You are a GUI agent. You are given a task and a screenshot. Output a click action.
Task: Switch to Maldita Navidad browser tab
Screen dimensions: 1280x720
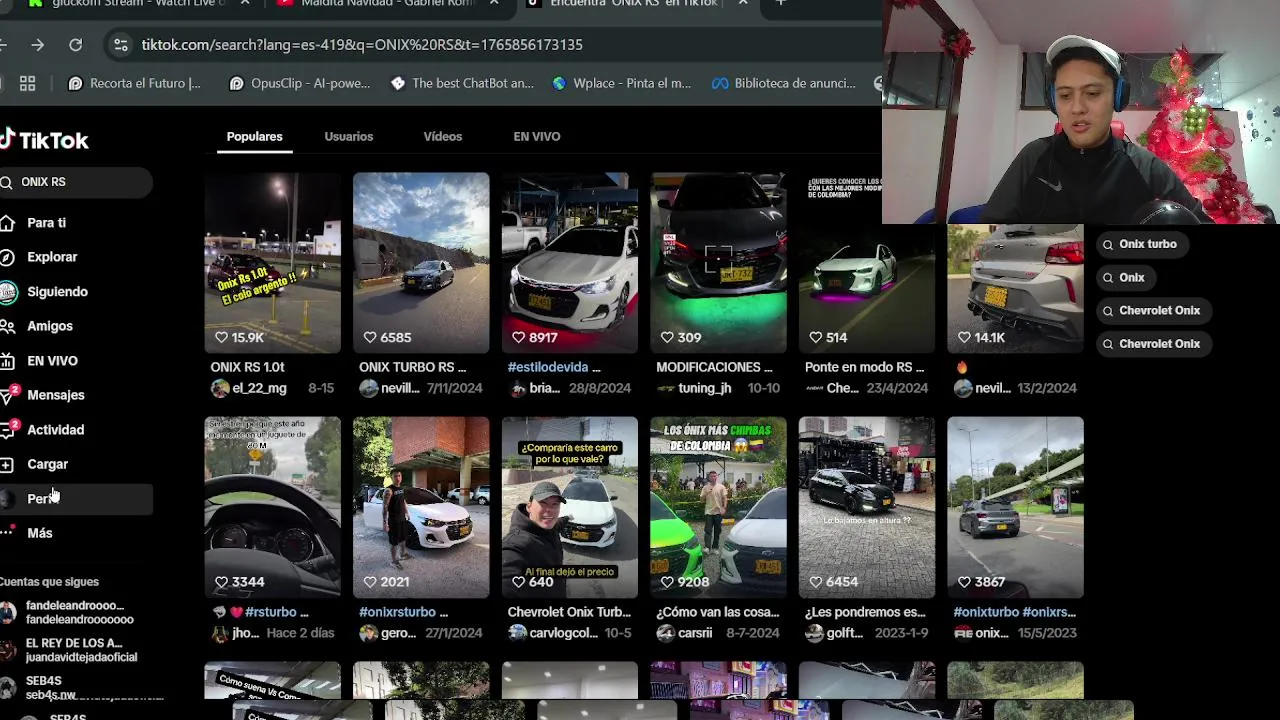click(x=386, y=5)
